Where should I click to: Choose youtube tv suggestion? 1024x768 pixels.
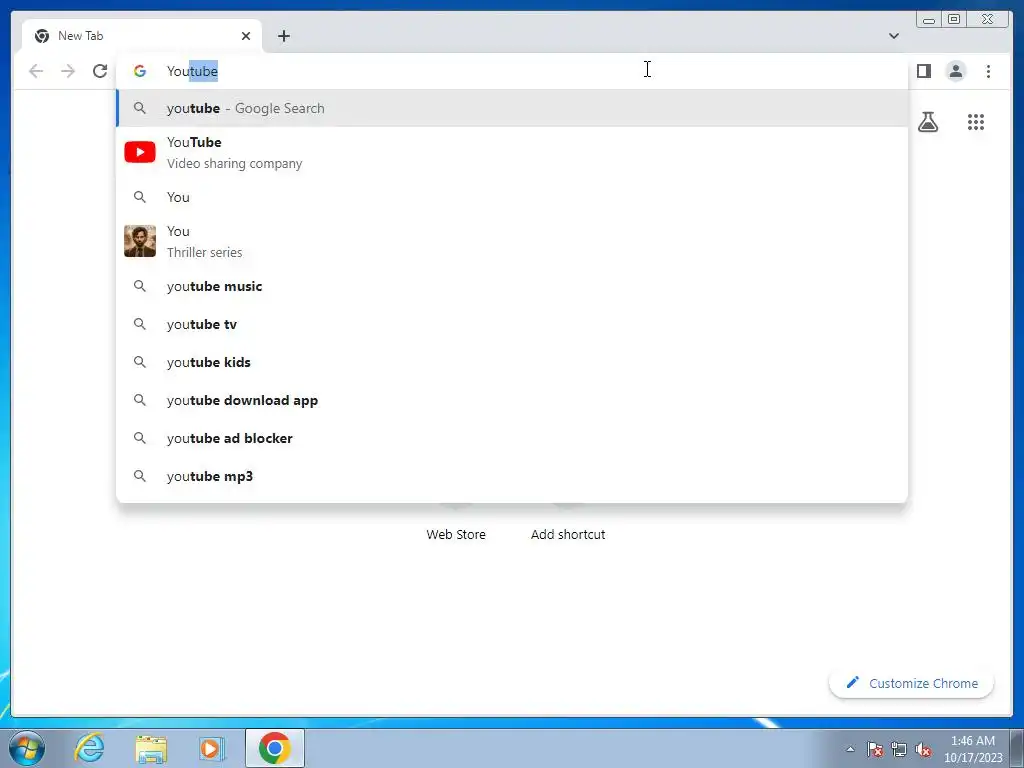pos(512,324)
